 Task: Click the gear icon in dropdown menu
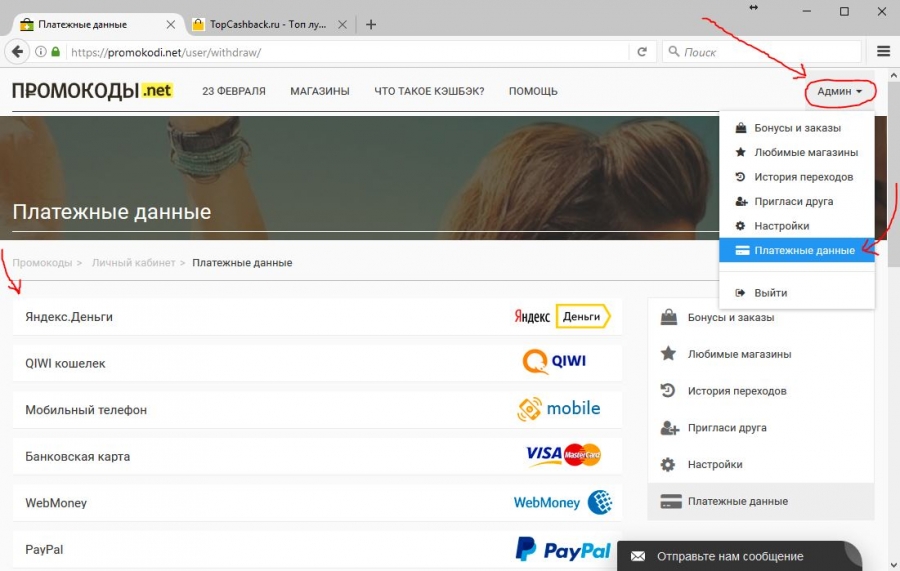click(x=741, y=226)
